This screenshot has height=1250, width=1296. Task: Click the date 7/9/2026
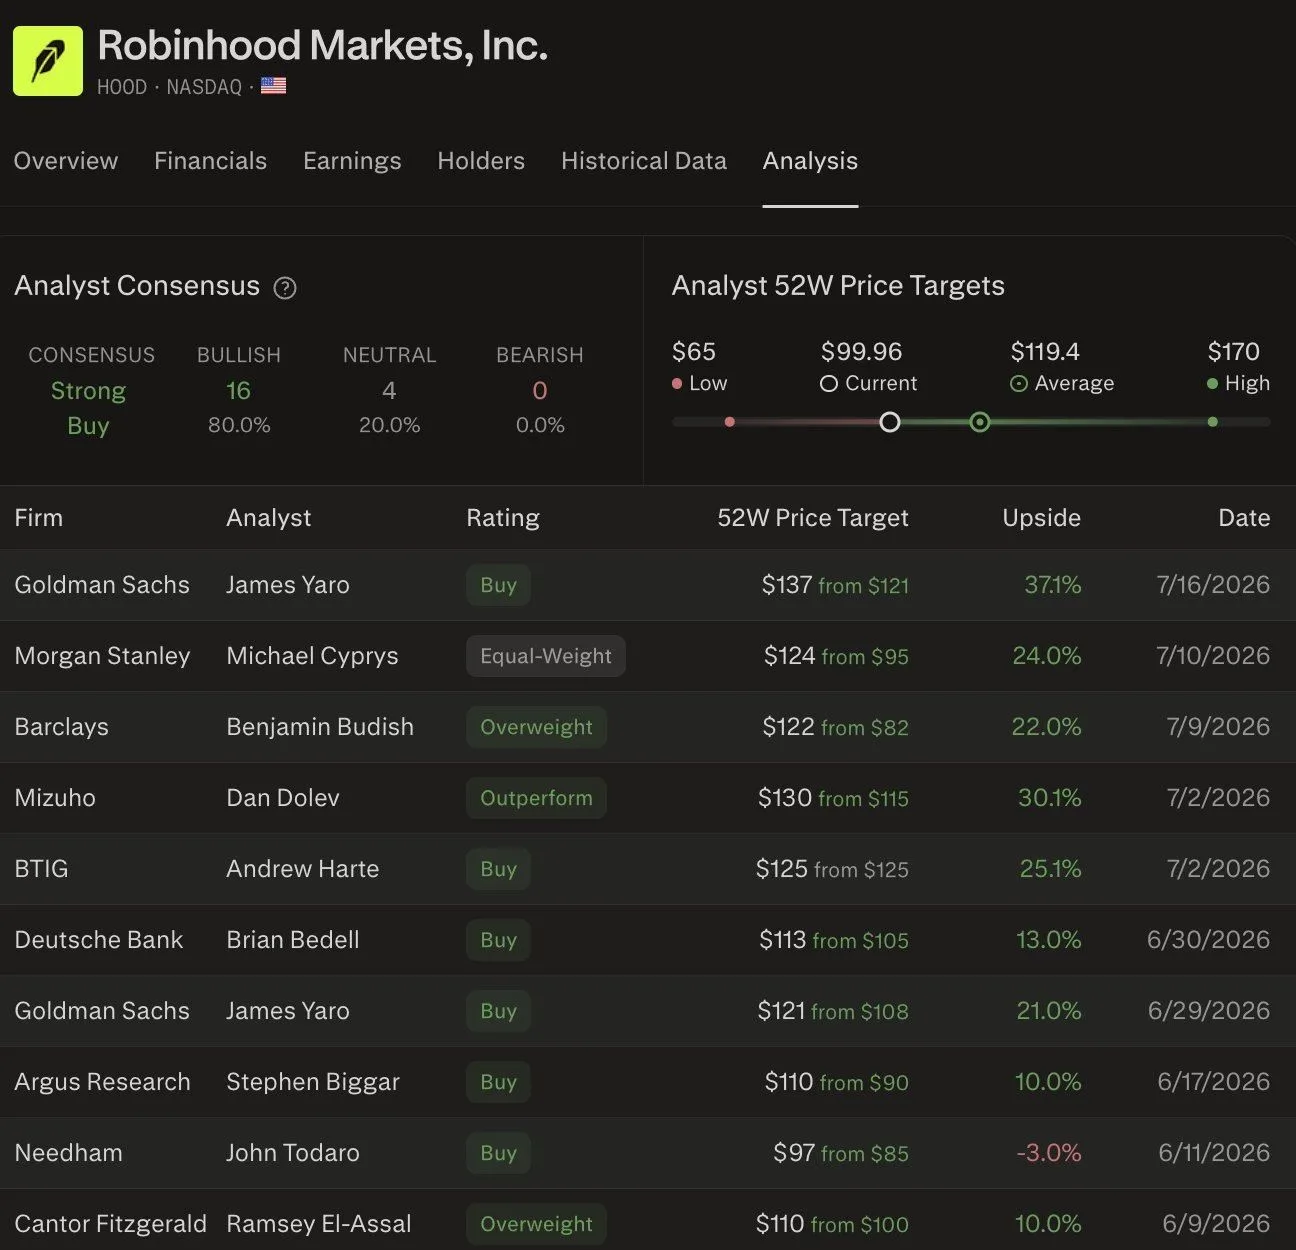pos(1218,727)
